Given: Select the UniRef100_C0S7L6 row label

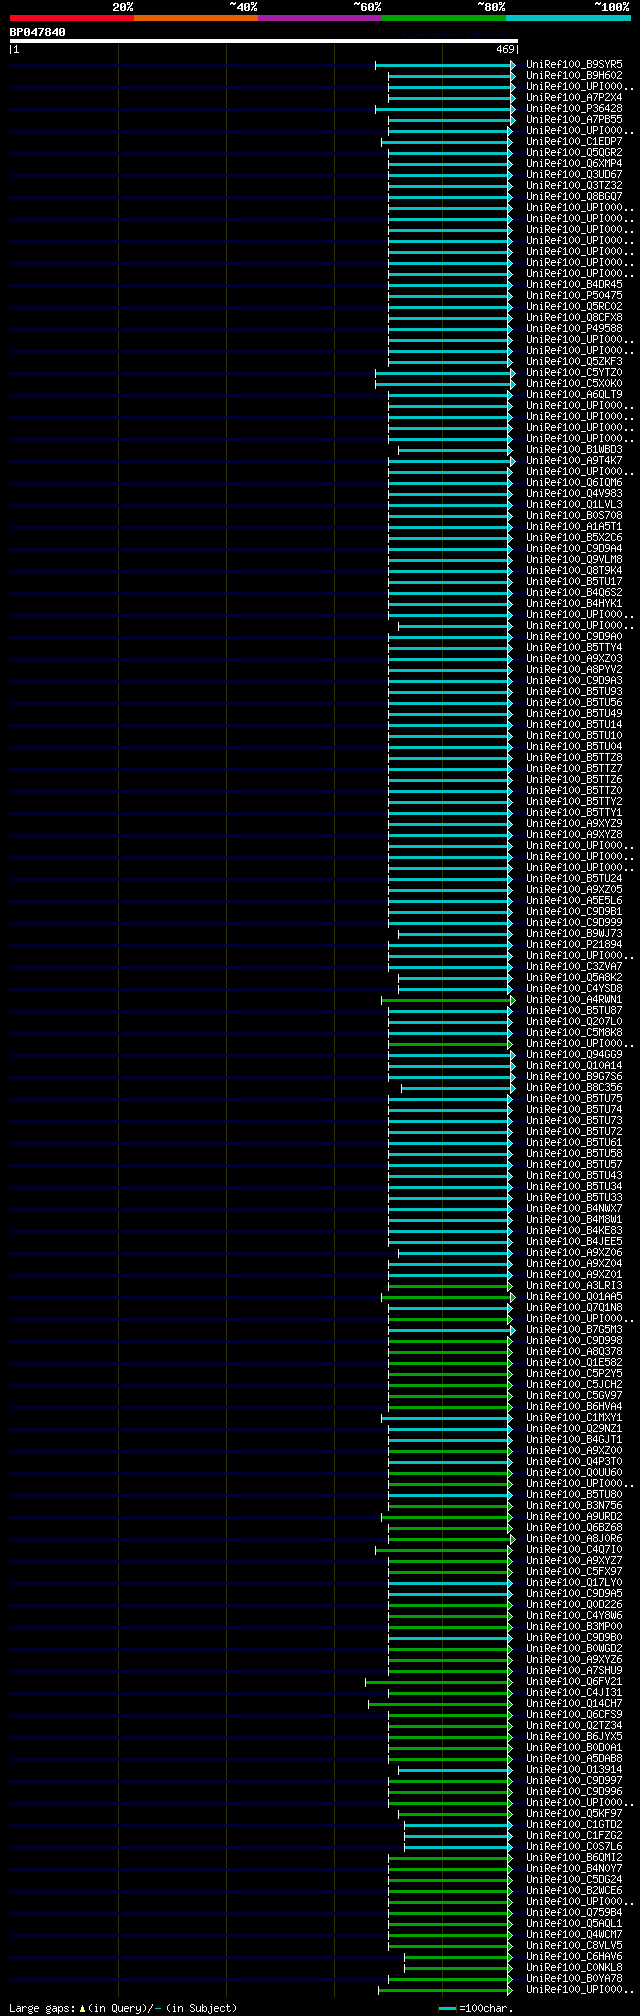Looking at the screenshot, I should point(574,1846).
